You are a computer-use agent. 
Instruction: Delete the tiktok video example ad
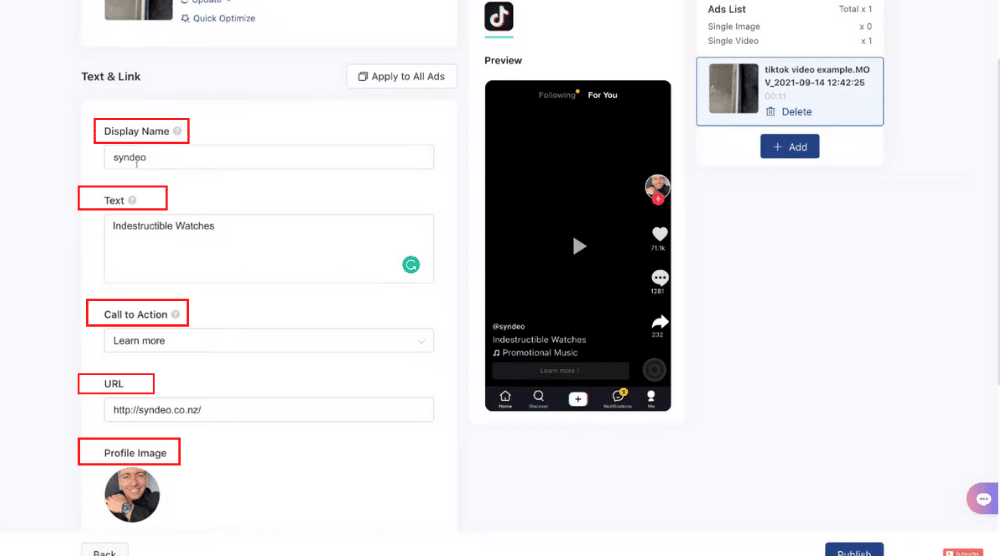(x=789, y=112)
